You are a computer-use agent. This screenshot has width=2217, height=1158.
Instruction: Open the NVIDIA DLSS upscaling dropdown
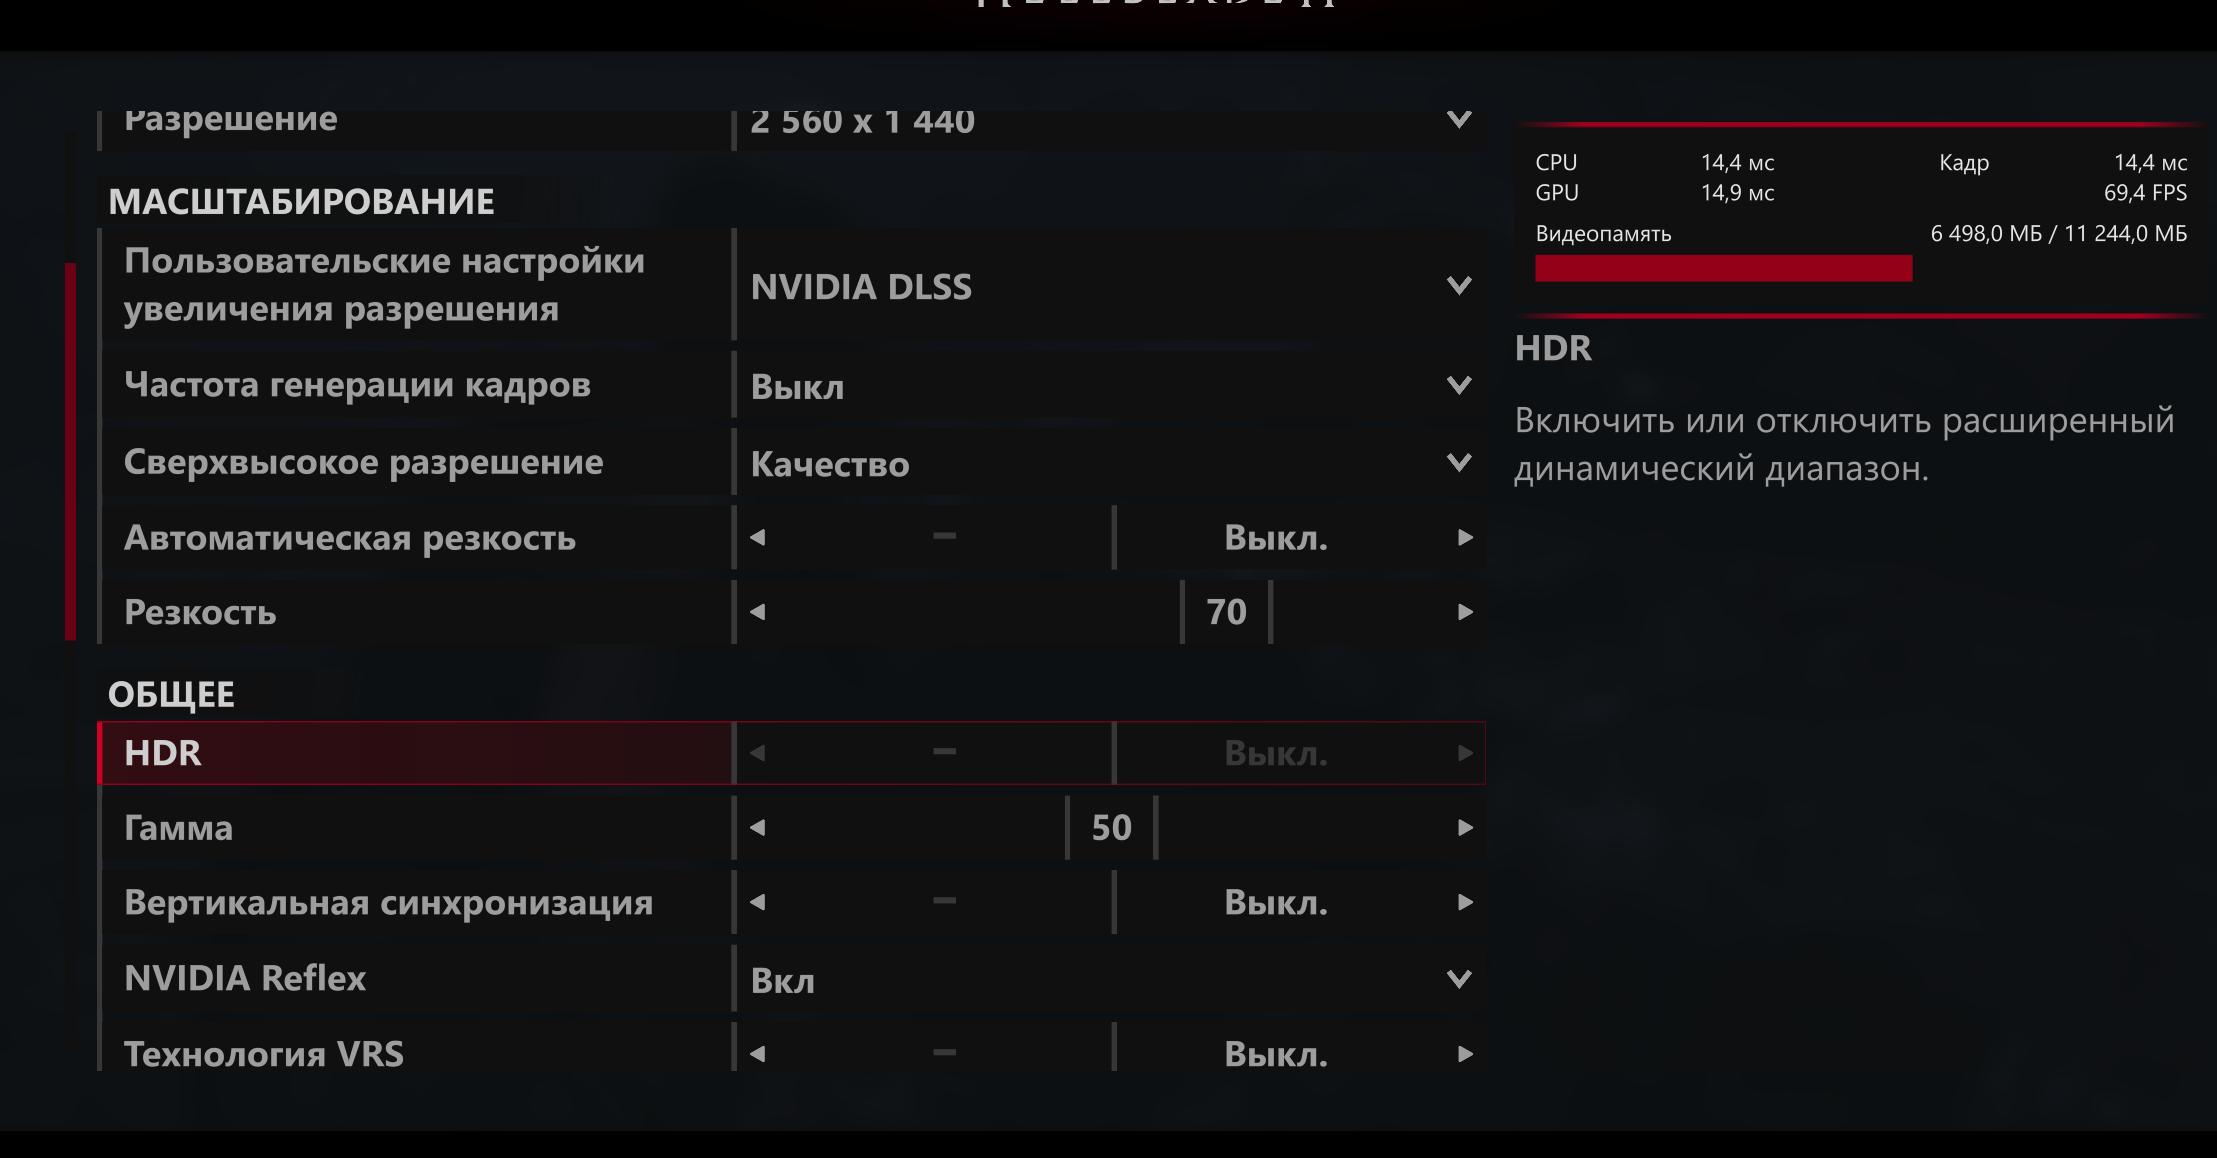[x=1459, y=286]
